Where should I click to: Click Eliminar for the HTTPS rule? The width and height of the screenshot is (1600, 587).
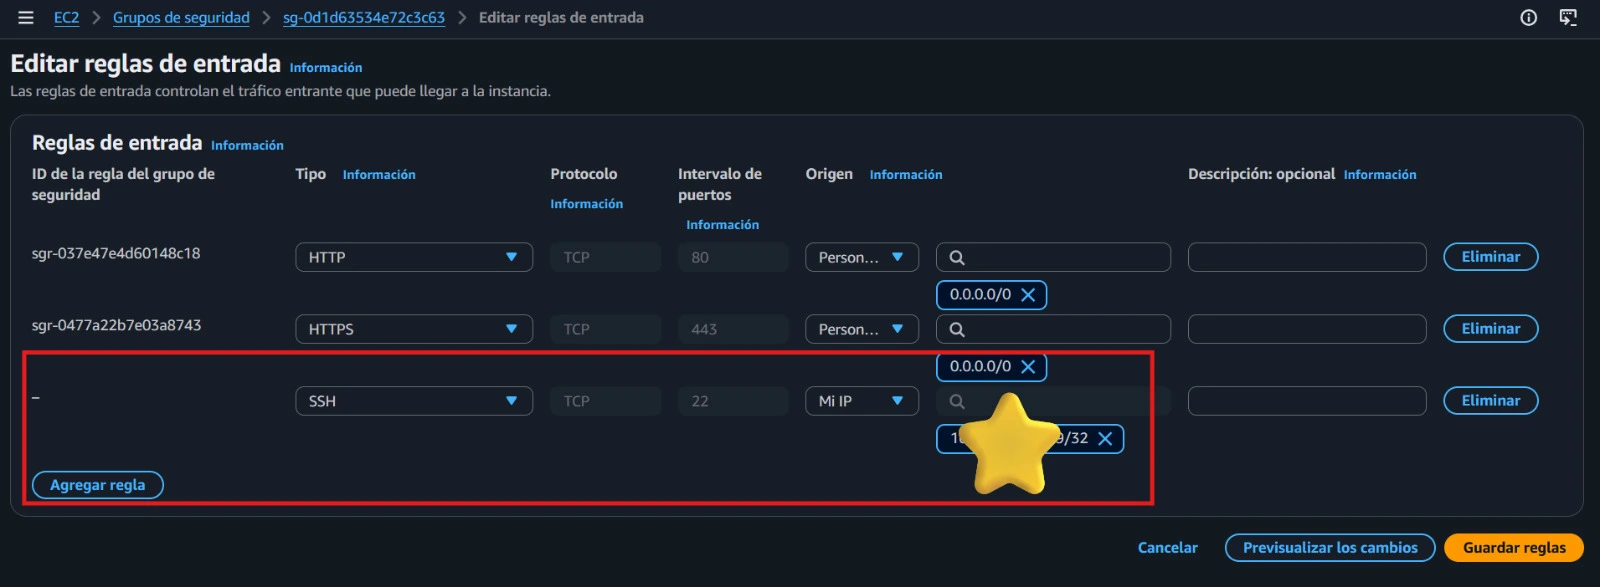[1491, 329]
